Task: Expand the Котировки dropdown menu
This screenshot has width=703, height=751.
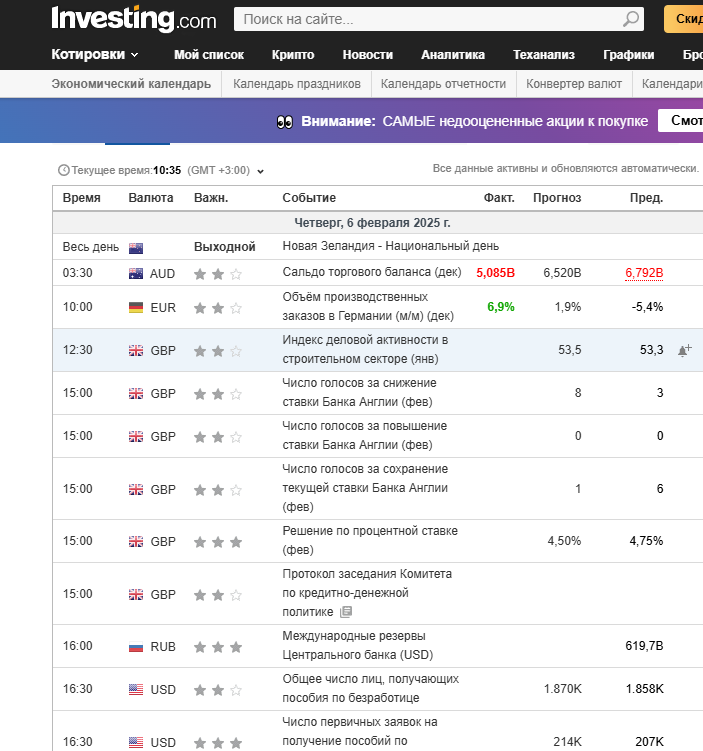Action: tap(95, 55)
